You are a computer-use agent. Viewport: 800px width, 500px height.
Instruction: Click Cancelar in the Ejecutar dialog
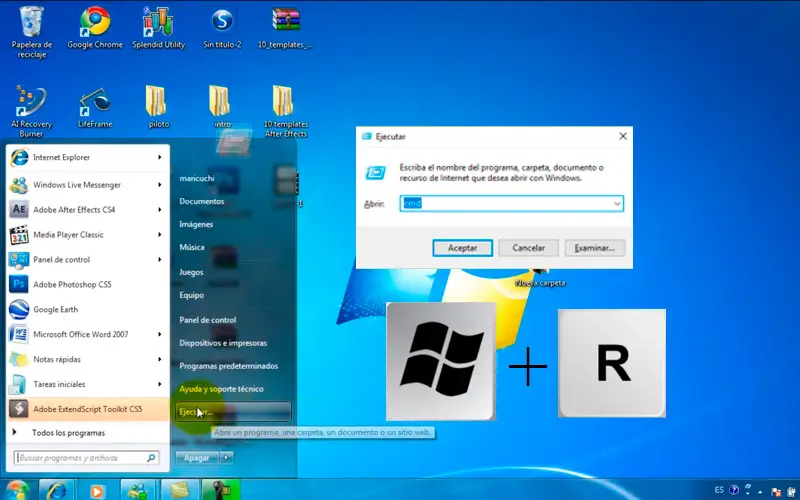pyautogui.click(x=529, y=248)
